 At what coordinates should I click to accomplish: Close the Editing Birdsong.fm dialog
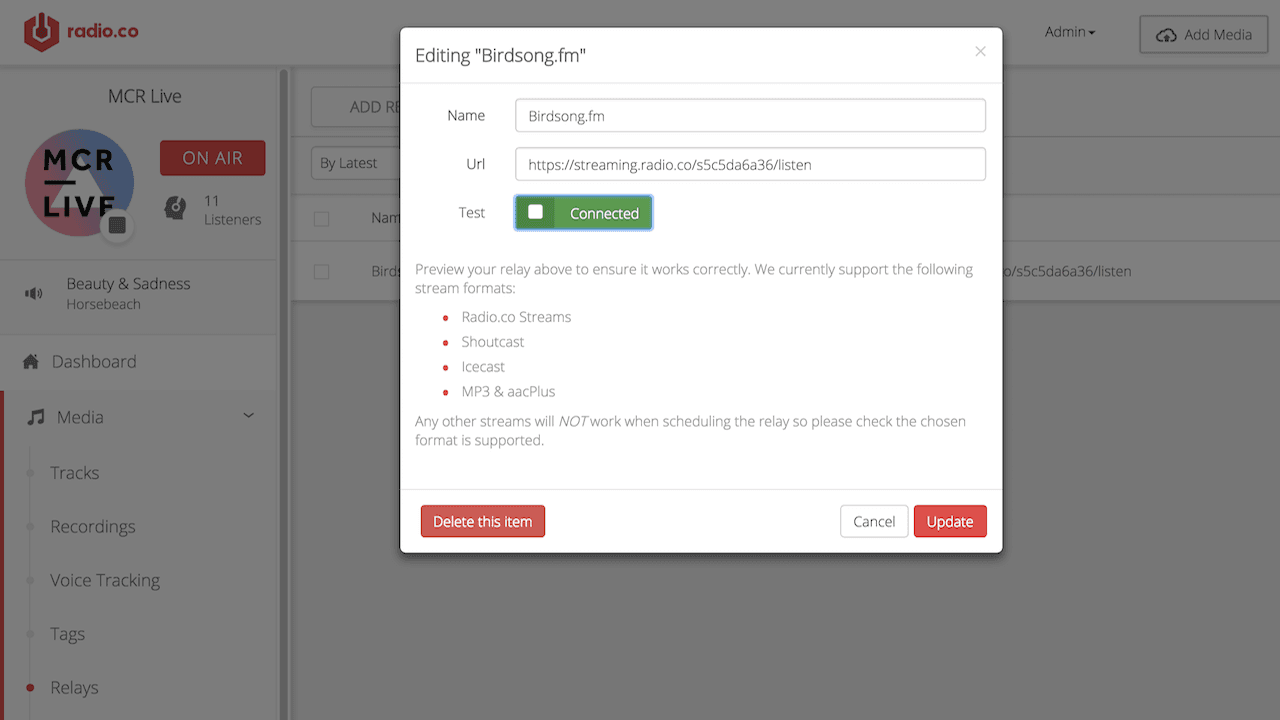click(980, 52)
